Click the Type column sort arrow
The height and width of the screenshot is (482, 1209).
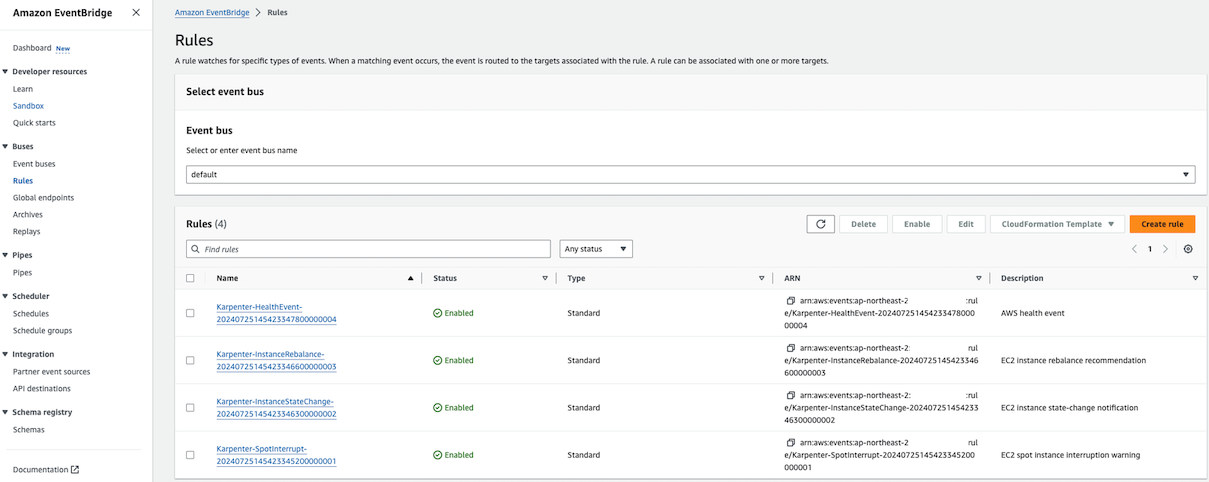[761, 278]
